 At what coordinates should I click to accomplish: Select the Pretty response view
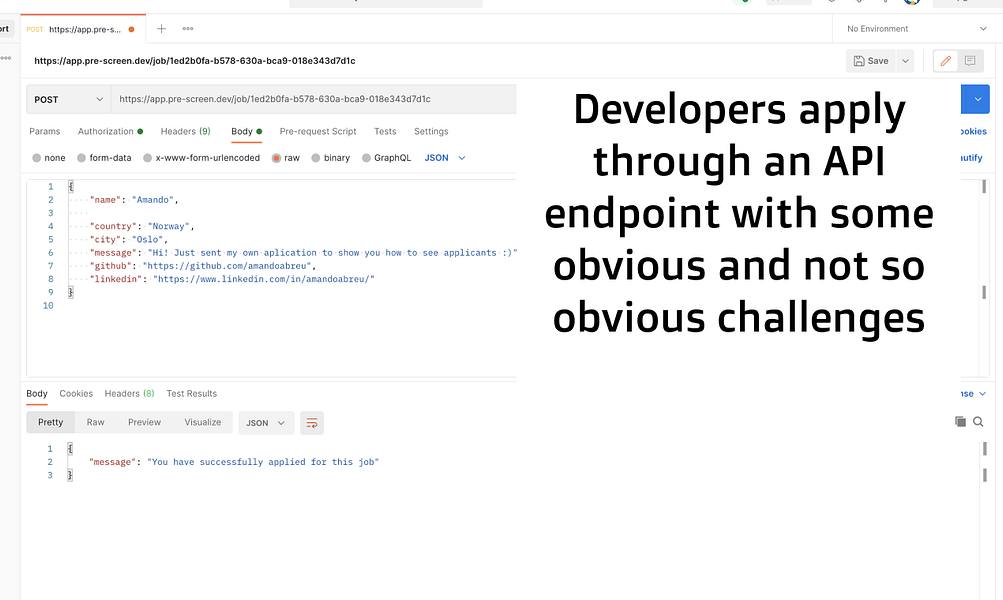click(51, 422)
